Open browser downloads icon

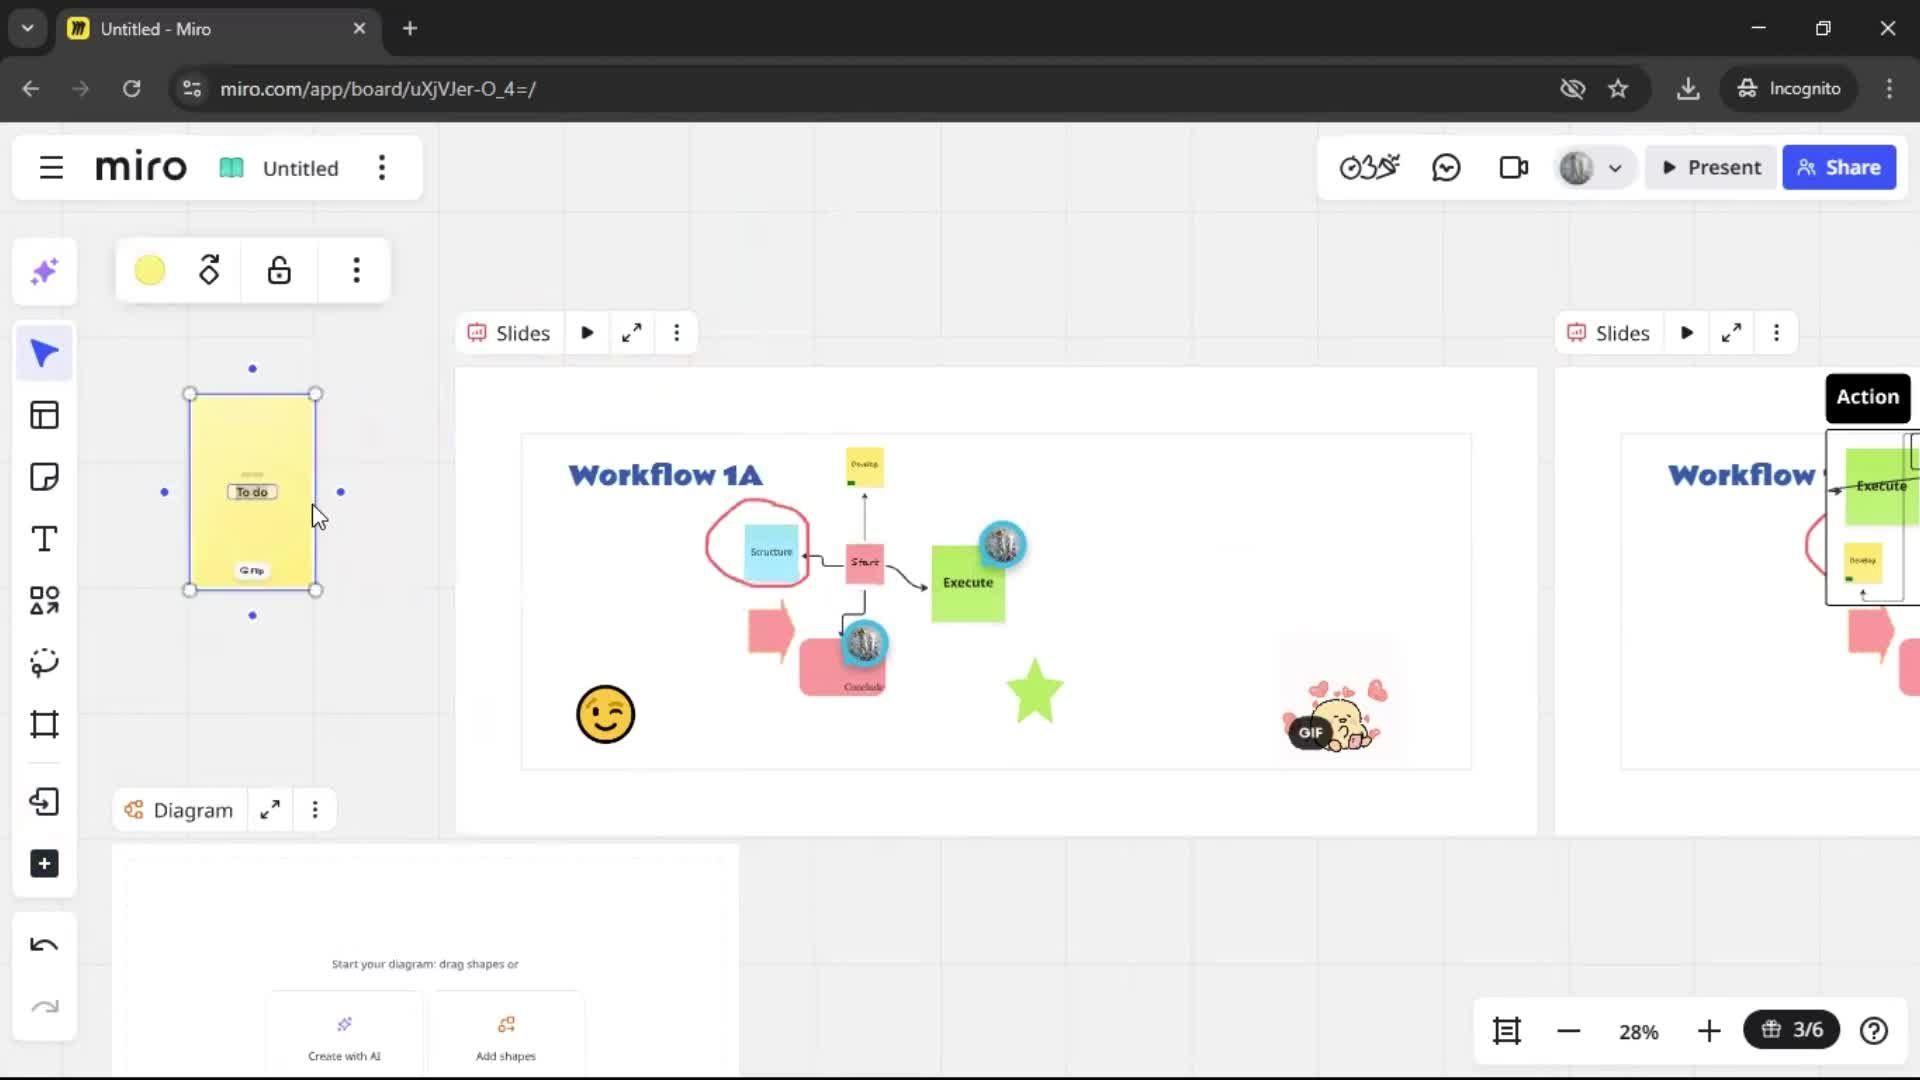(1688, 89)
